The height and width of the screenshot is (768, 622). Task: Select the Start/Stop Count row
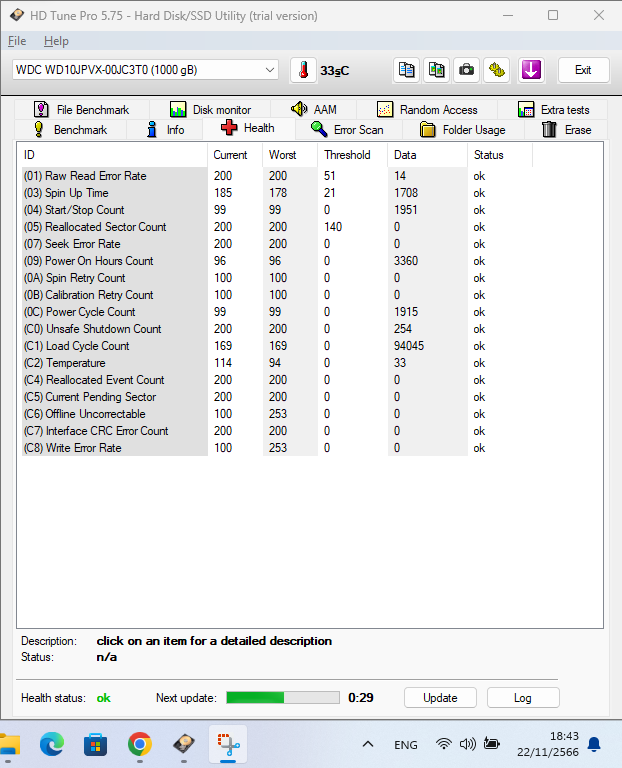[277, 210]
